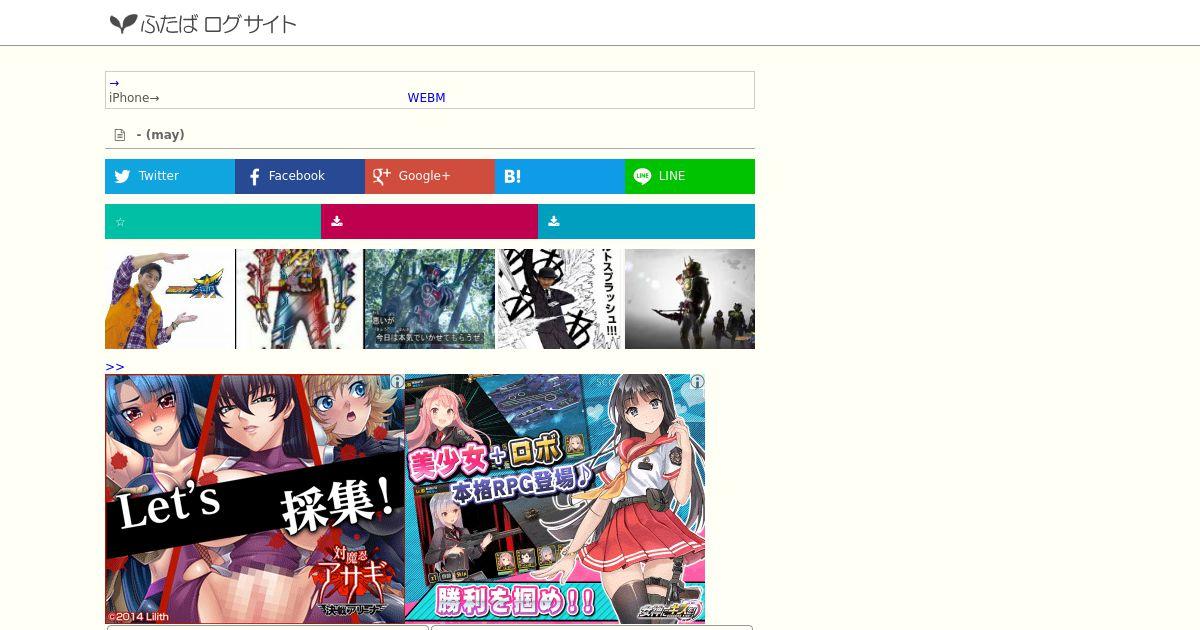This screenshot has height=630, width=1200.
Task: Share the page on Facebook
Action: [x=300, y=176]
